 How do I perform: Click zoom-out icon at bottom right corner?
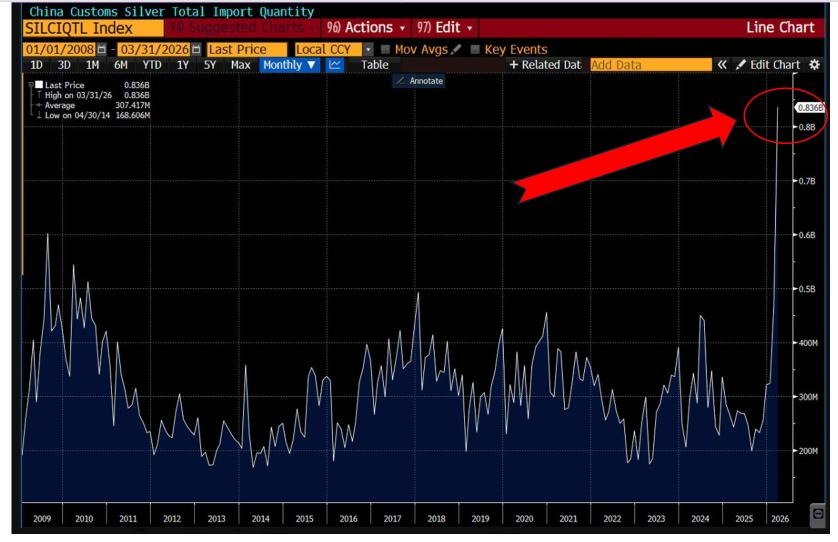coord(817,511)
